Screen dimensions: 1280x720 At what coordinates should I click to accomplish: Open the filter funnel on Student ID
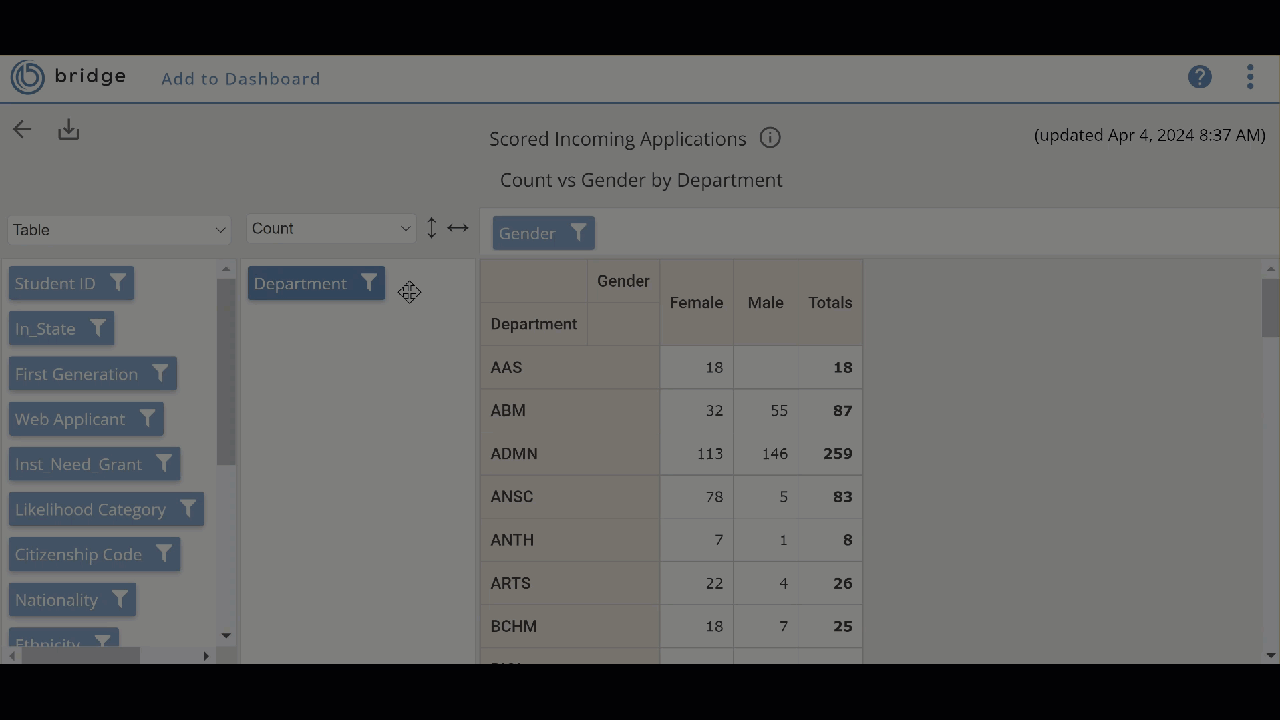click(x=118, y=283)
